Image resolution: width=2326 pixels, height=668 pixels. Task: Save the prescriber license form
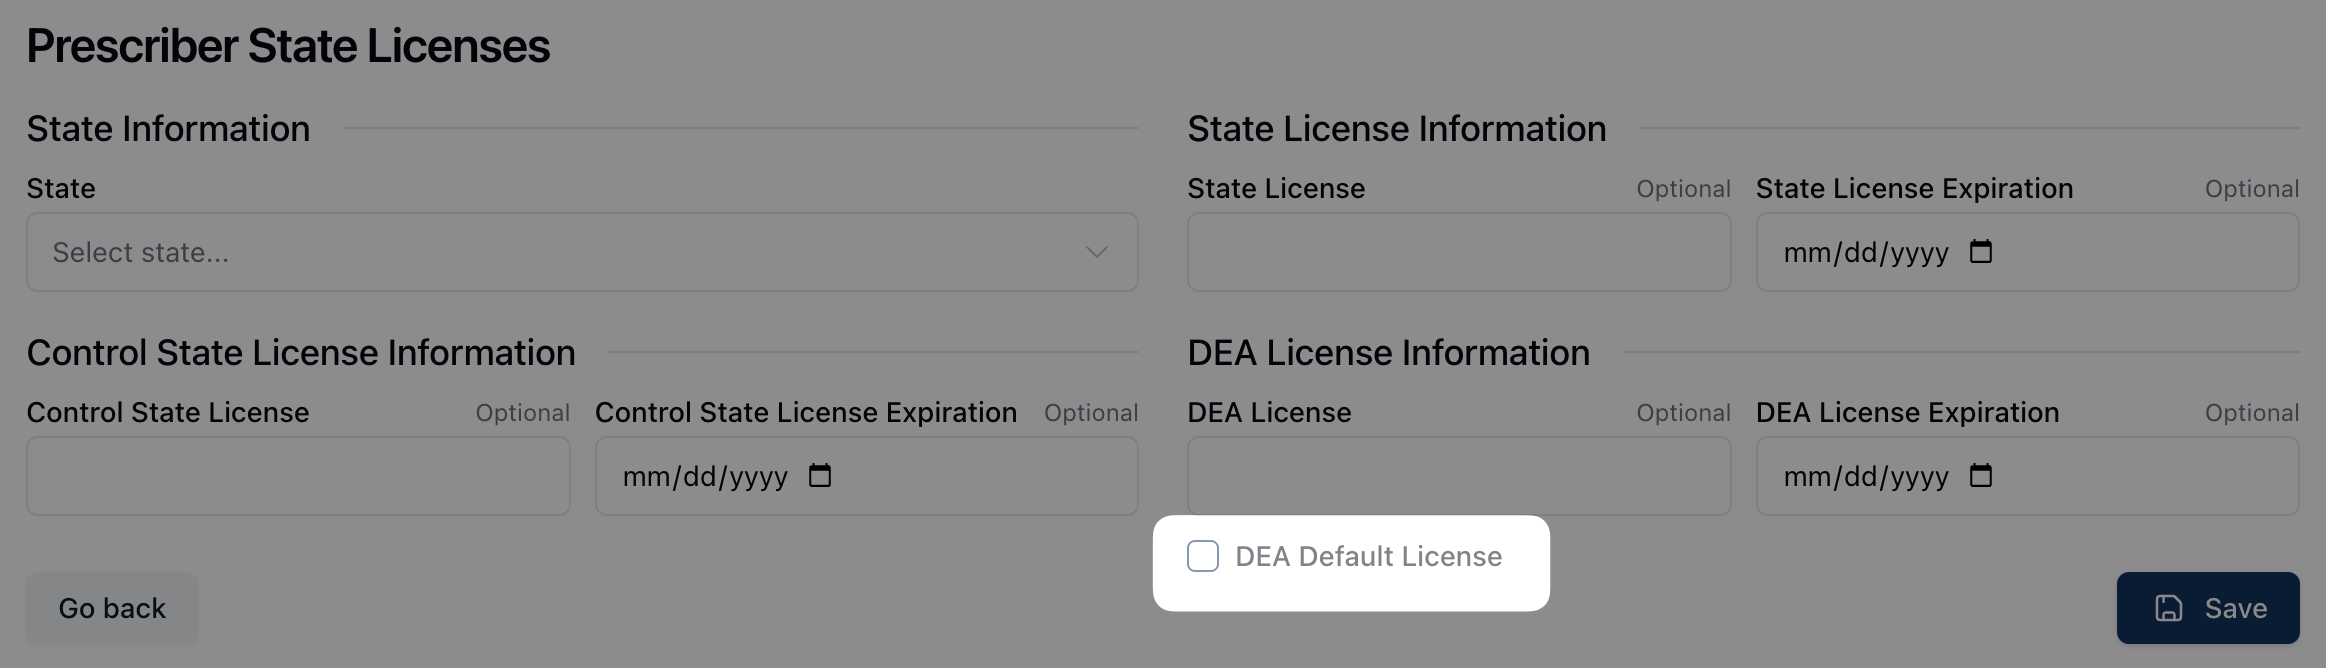[2208, 608]
